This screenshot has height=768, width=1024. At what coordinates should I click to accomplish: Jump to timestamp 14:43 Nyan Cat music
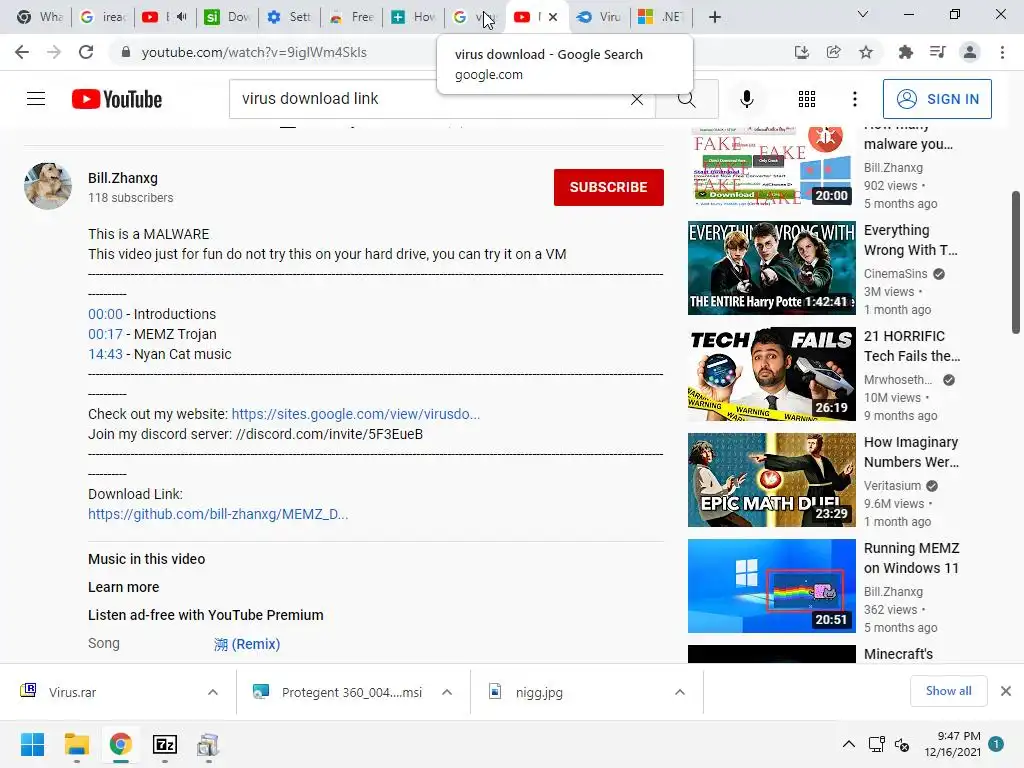click(x=105, y=355)
